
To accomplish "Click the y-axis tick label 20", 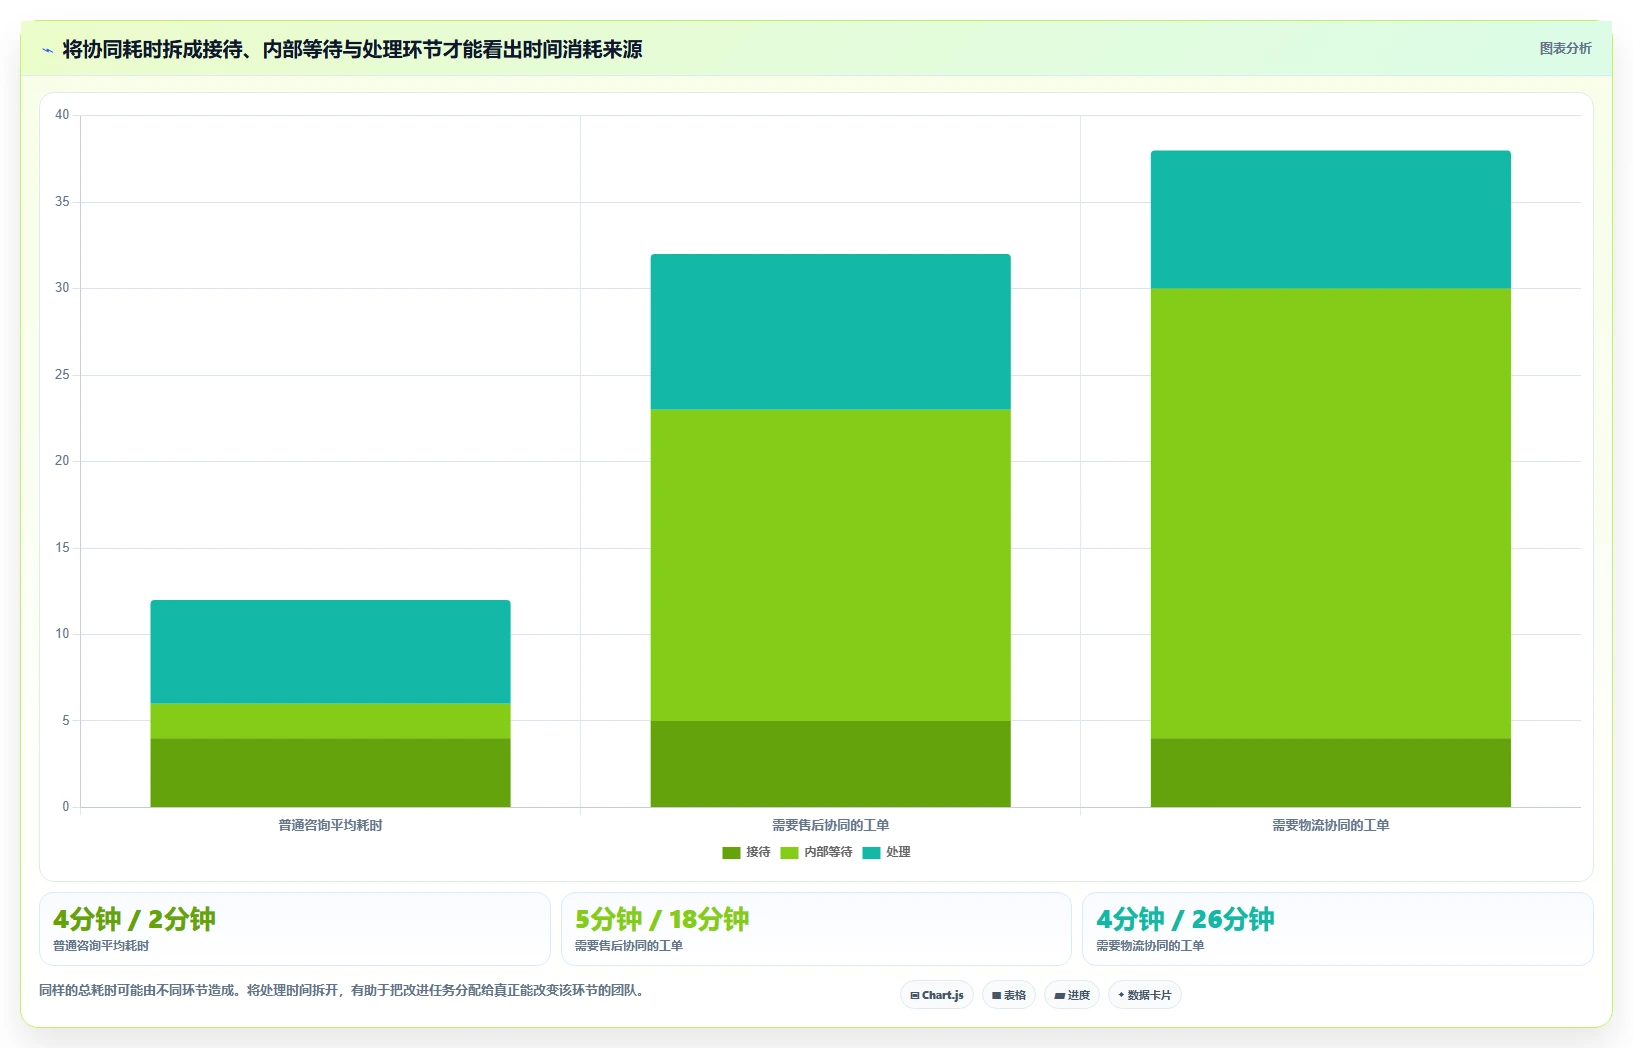I will pyautogui.click(x=62, y=461).
